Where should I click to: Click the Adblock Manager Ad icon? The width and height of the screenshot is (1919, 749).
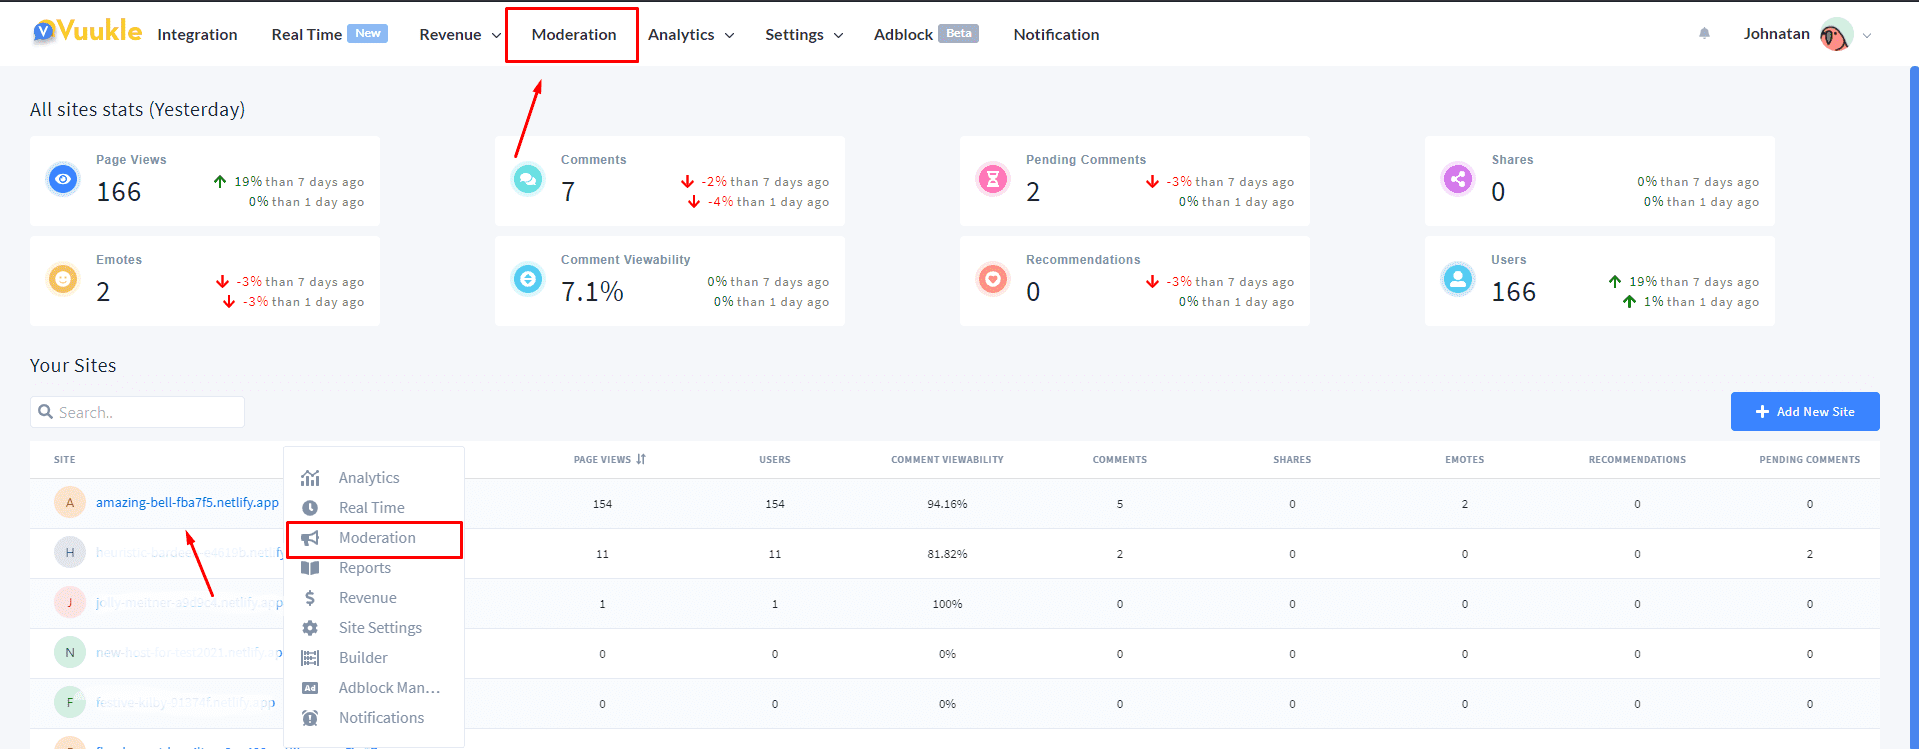click(310, 688)
